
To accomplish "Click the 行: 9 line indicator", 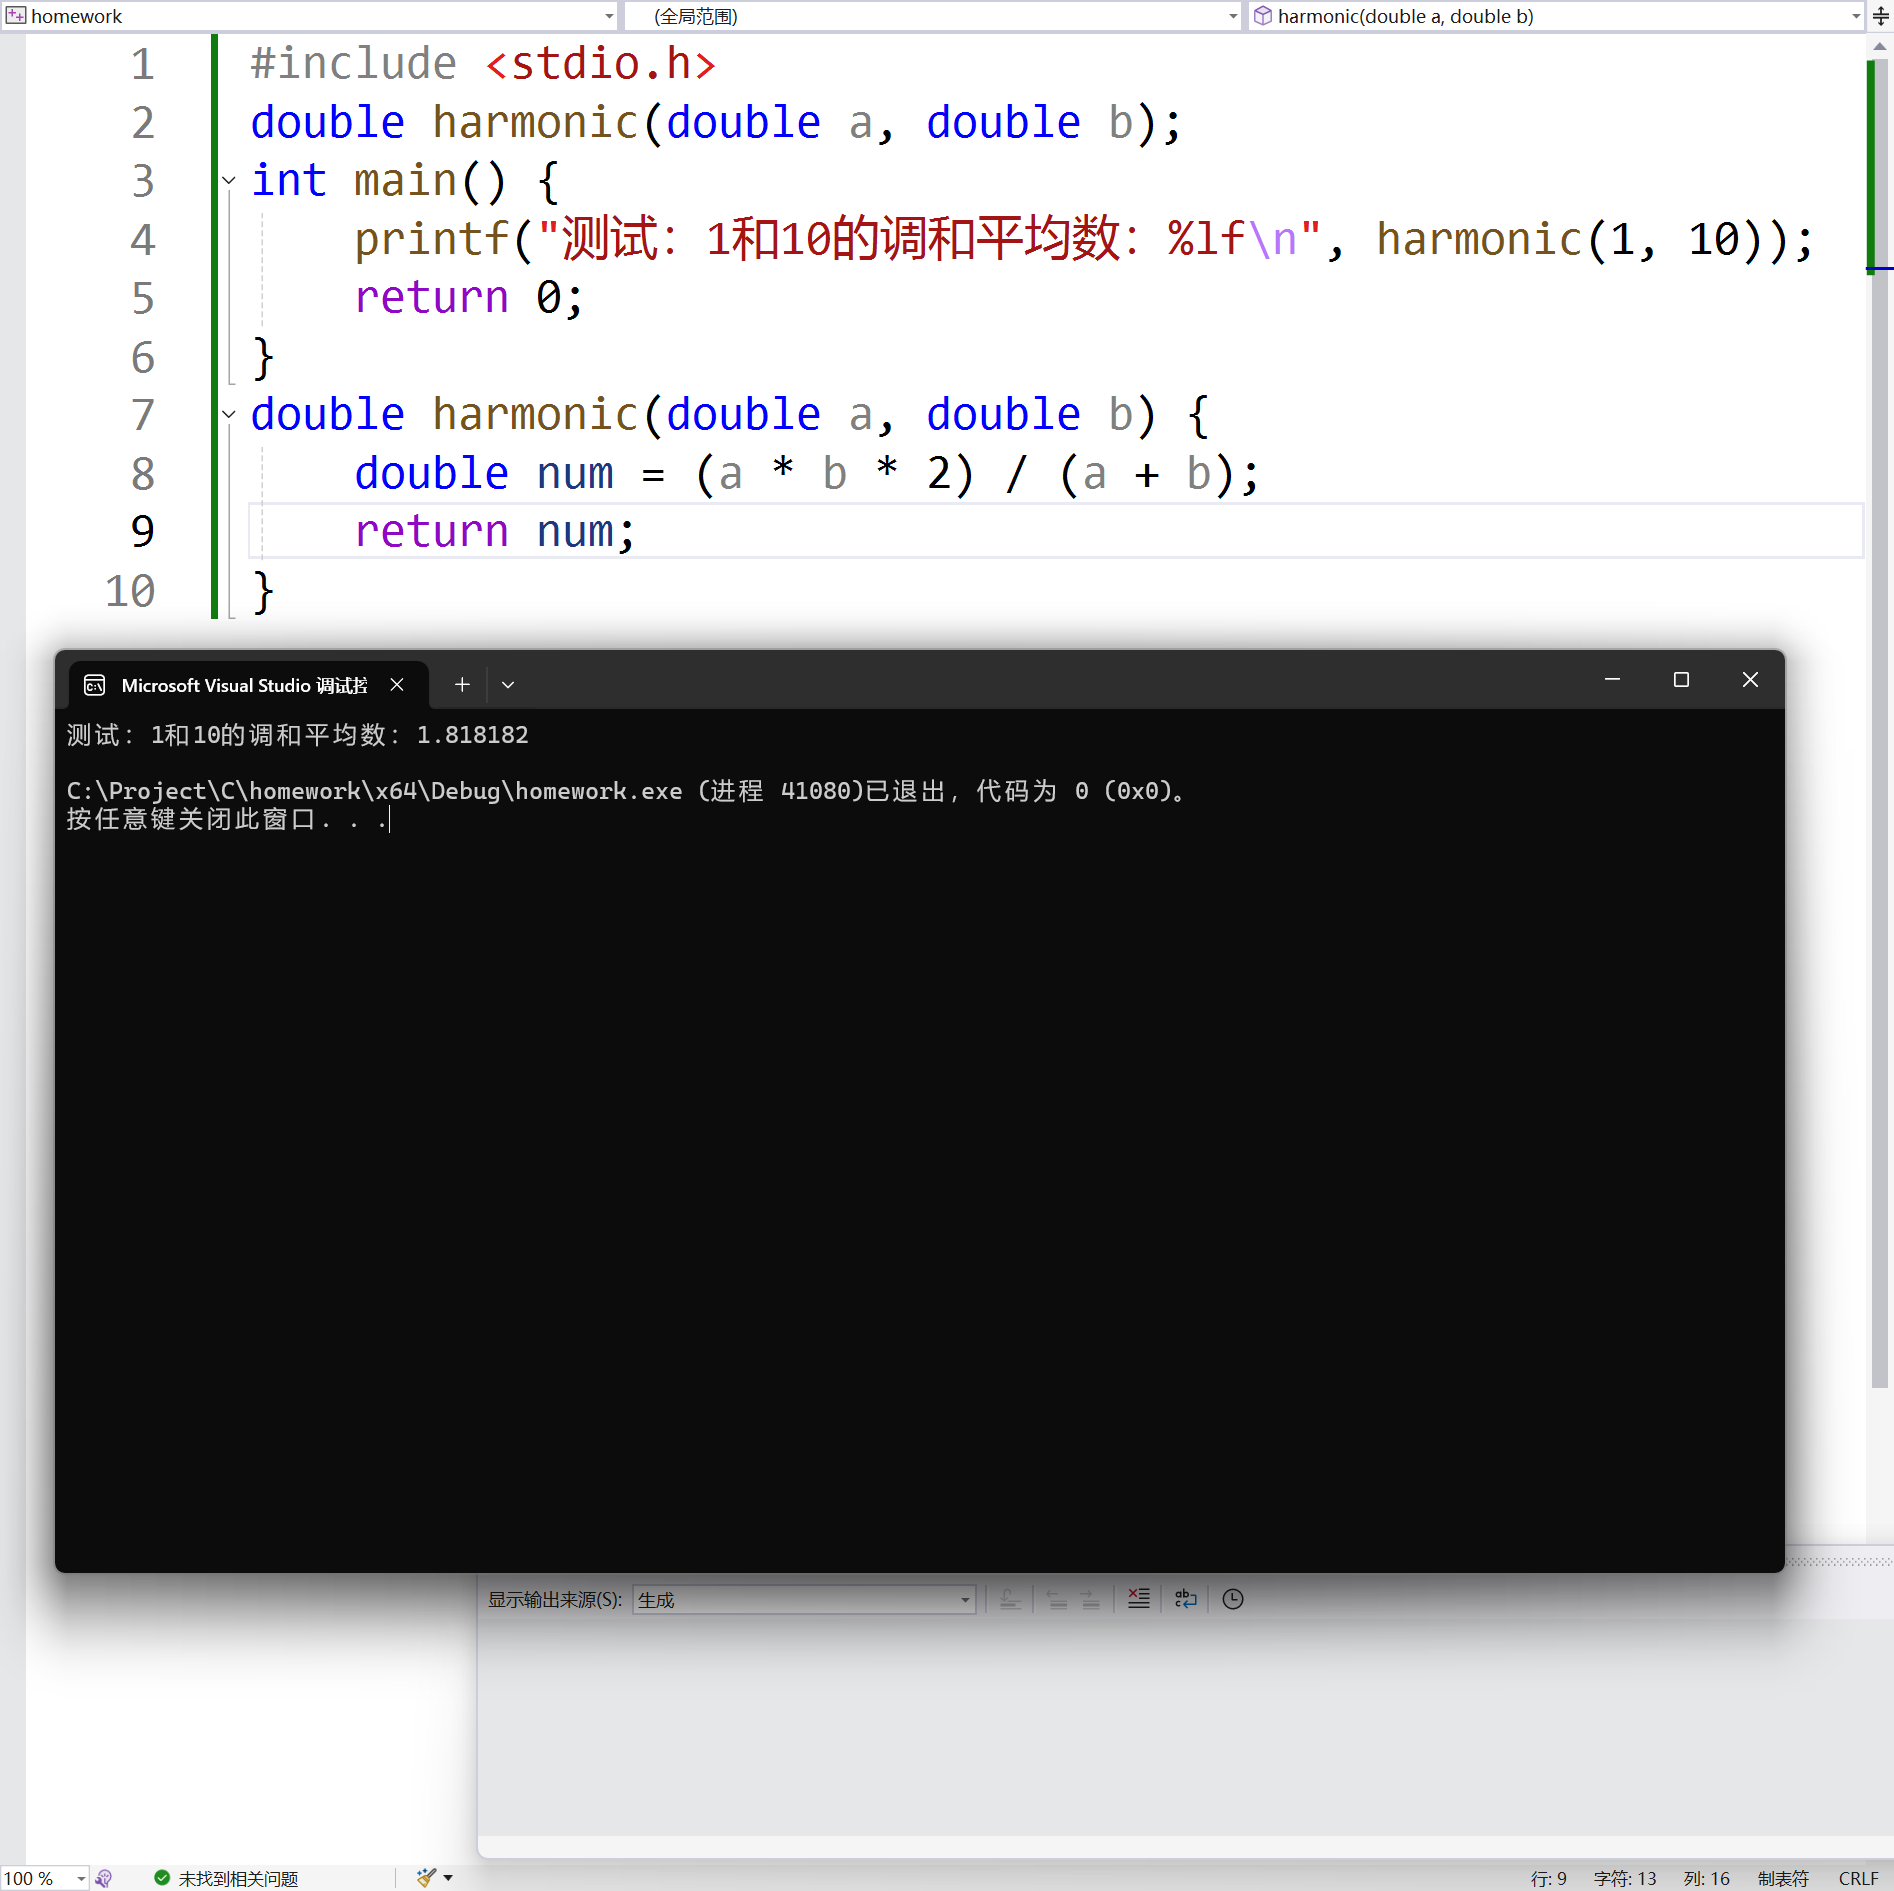I will pos(1549,1879).
